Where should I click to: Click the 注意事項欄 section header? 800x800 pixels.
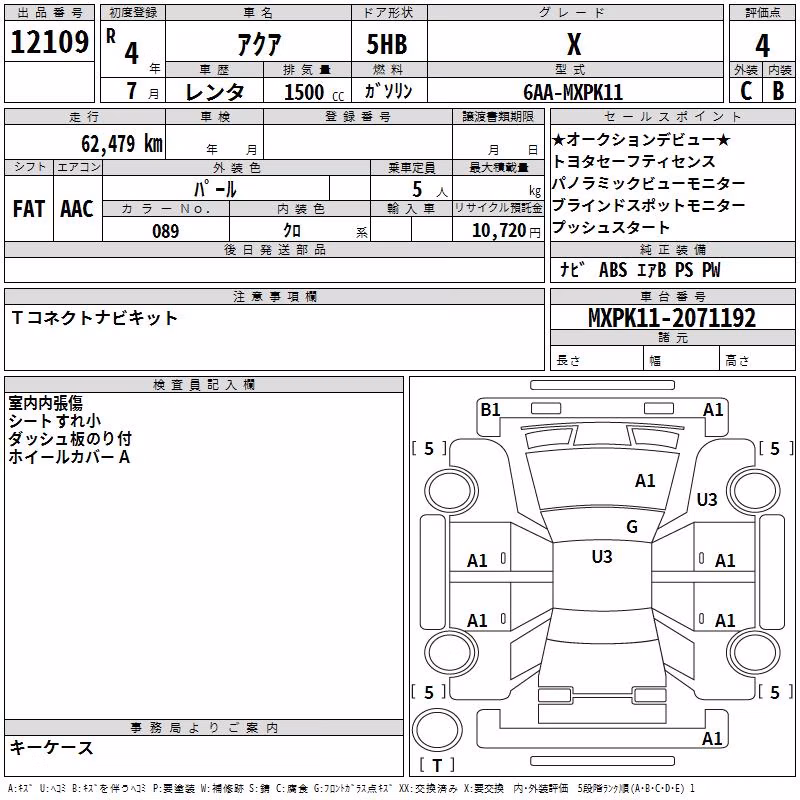pos(274,296)
